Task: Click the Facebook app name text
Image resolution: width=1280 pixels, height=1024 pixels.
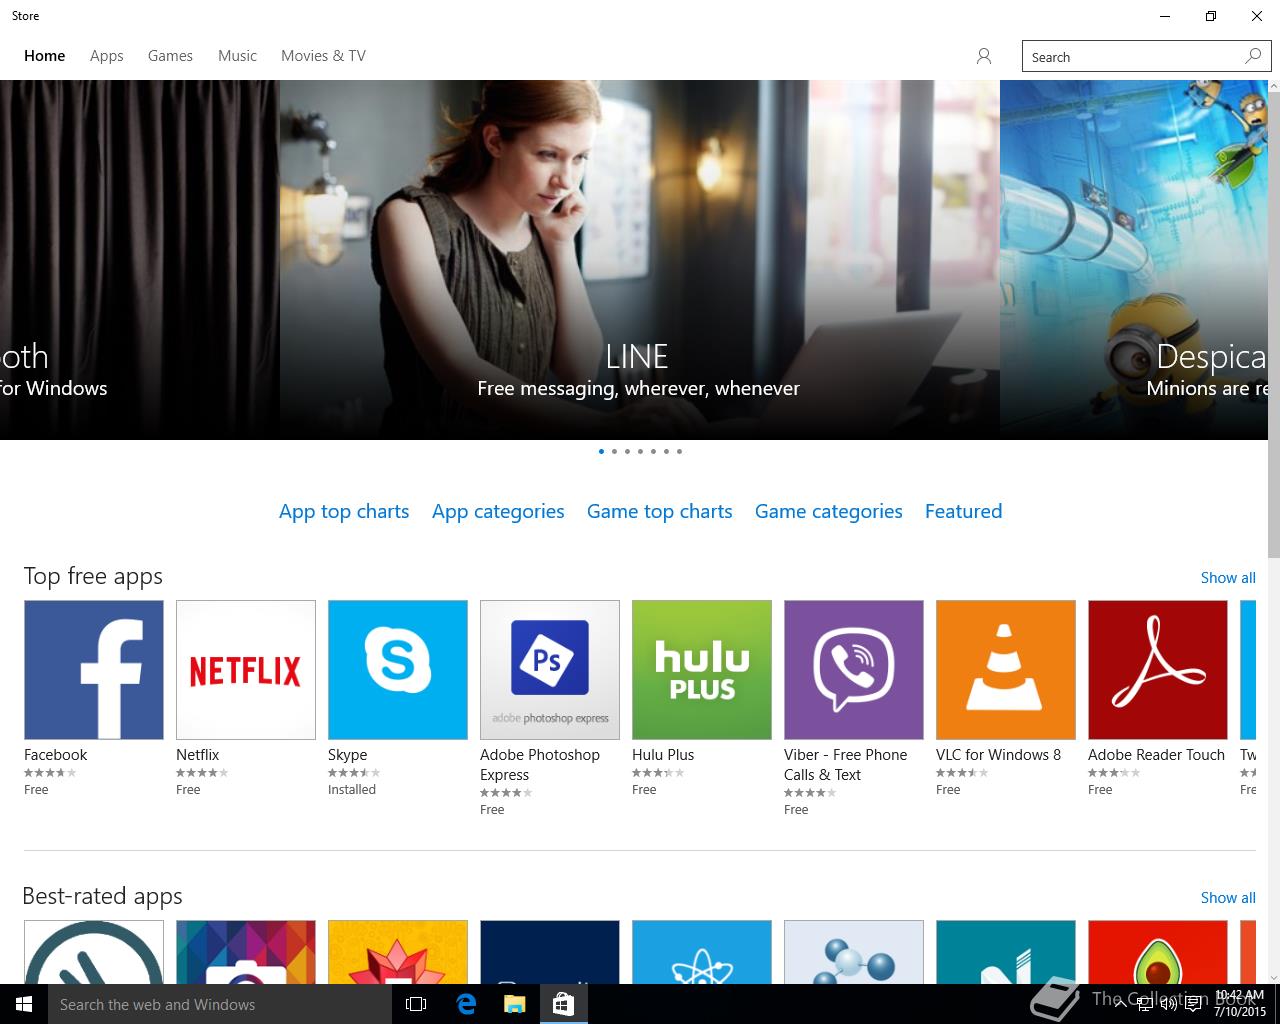Action: click(x=55, y=755)
